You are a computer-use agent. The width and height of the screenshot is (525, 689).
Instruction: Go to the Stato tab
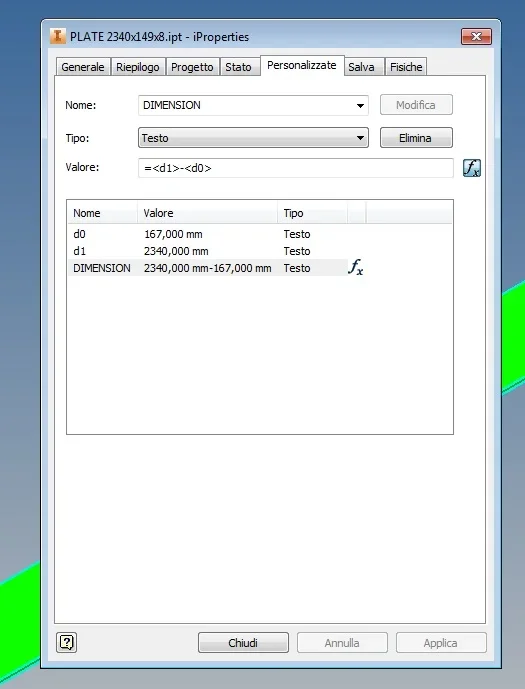239,67
